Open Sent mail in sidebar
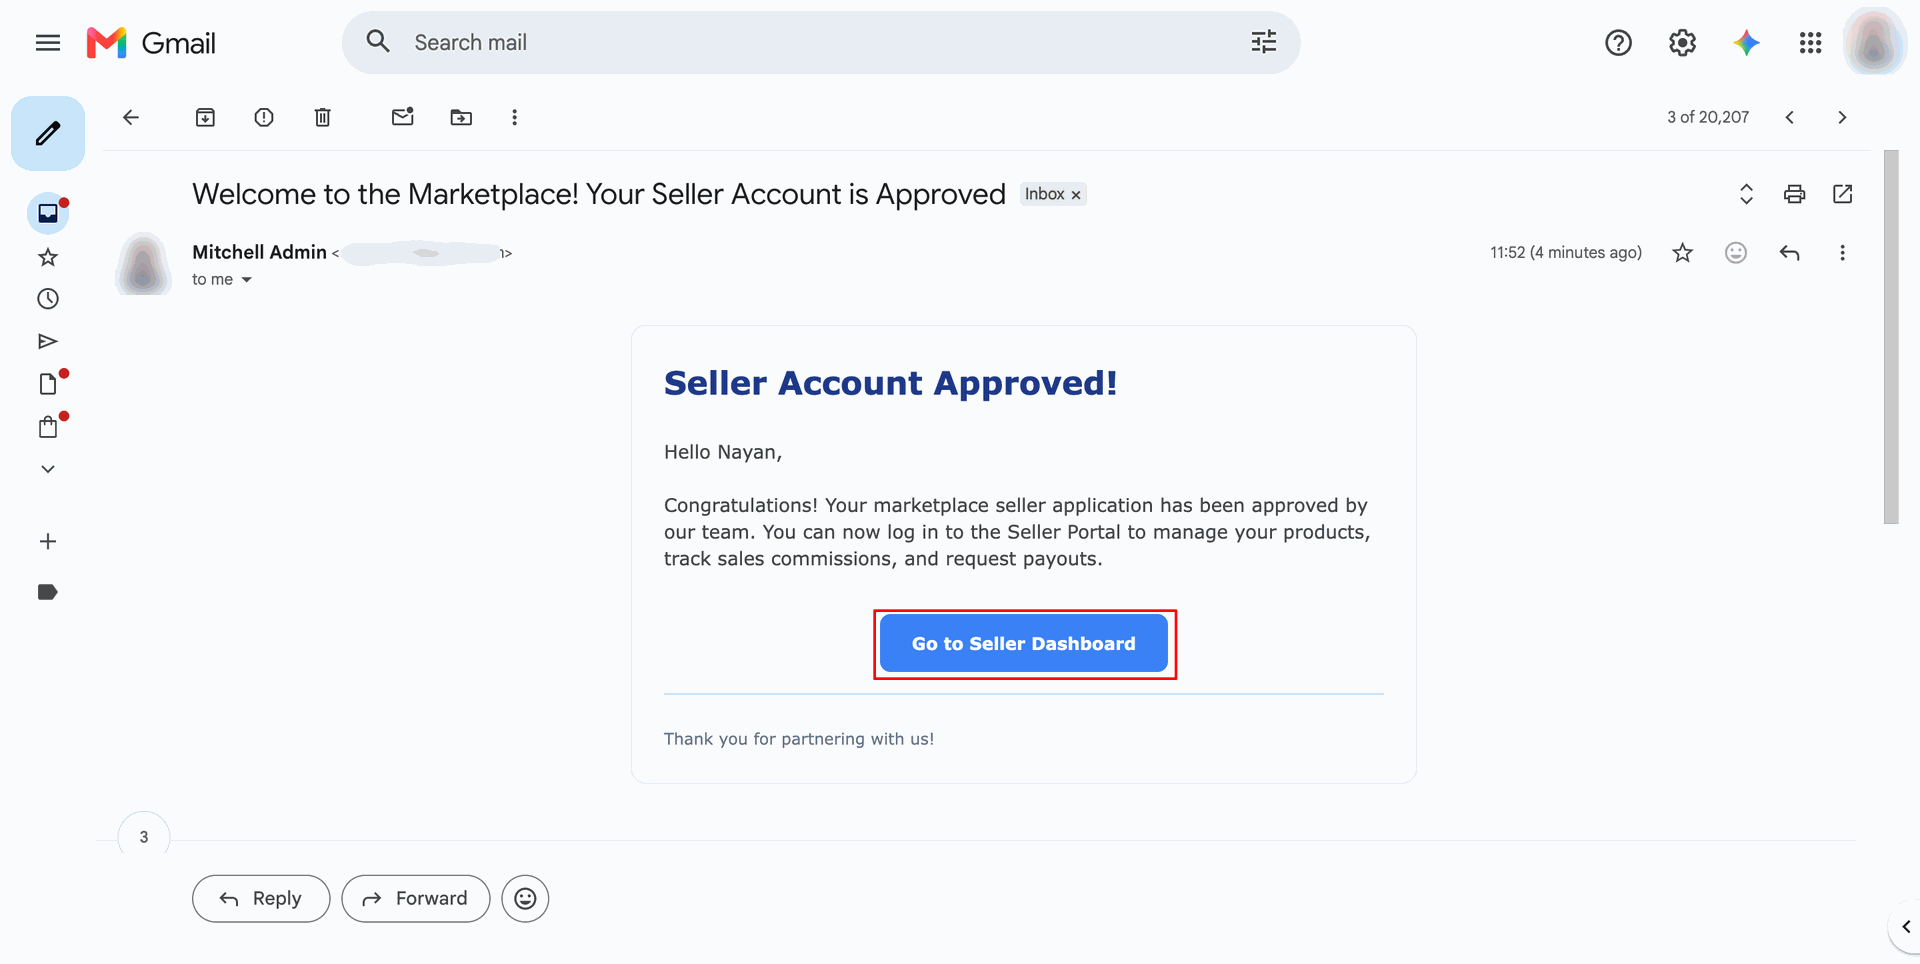The image size is (1920, 964). [x=48, y=341]
